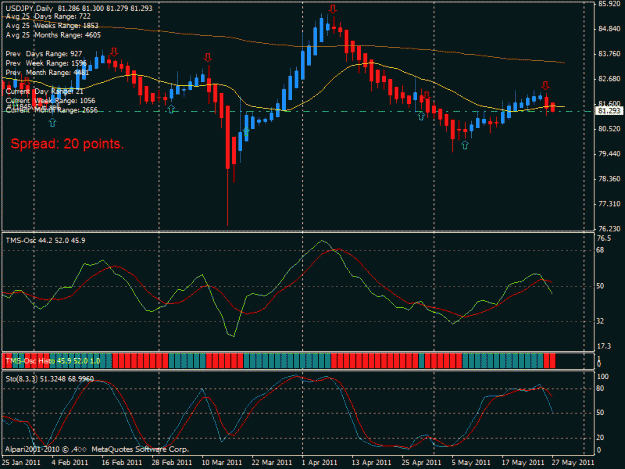Viewport: 625px width, 469px height.
Task: Select the tall red March crash candle
Action: [x=228, y=165]
